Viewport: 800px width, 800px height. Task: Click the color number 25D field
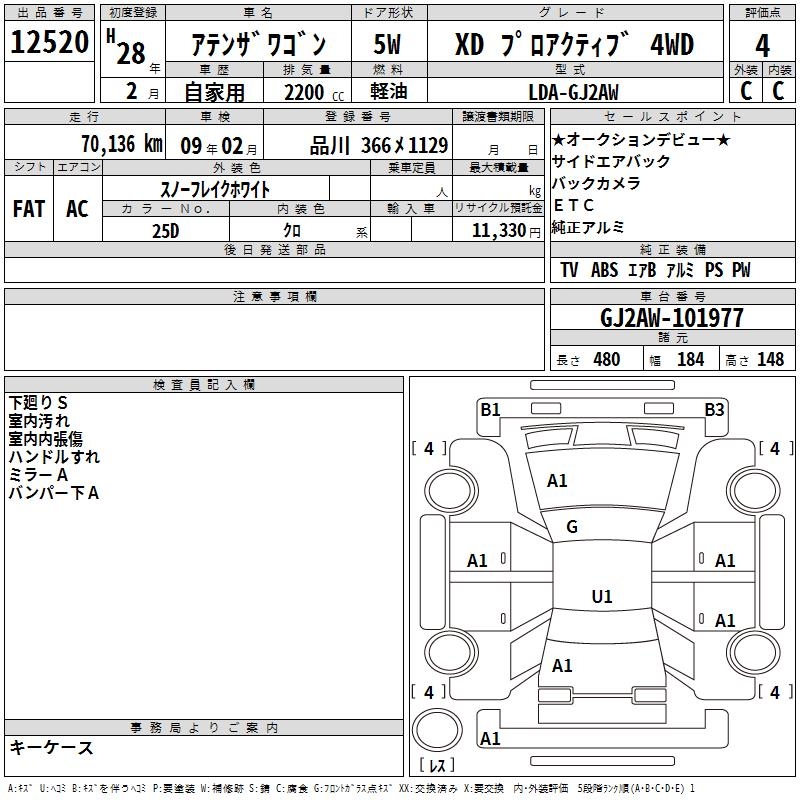pos(165,230)
